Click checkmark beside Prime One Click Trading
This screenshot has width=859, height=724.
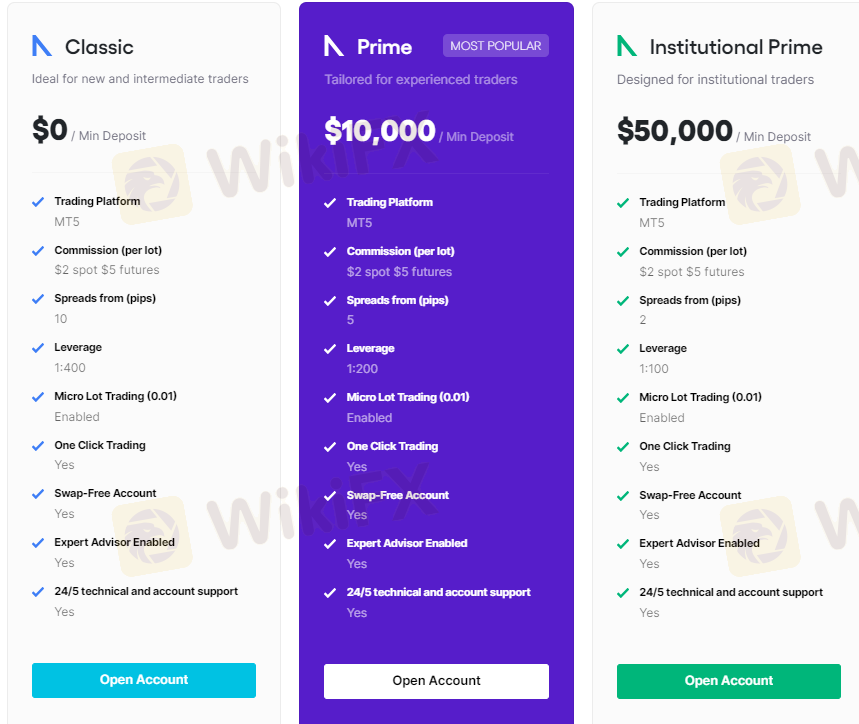[x=330, y=447]
